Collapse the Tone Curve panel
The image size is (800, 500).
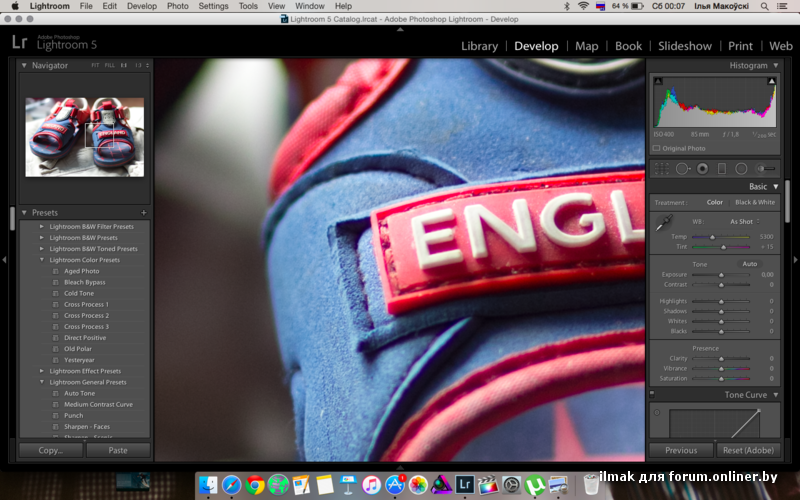tap(776, 395)
